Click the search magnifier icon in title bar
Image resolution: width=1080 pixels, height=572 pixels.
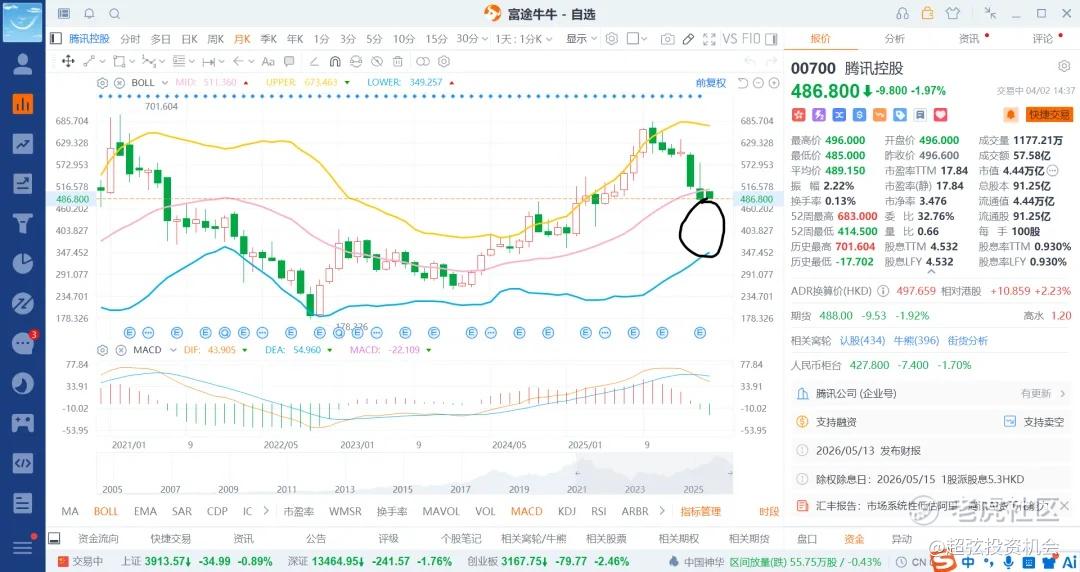click(113, 14)
